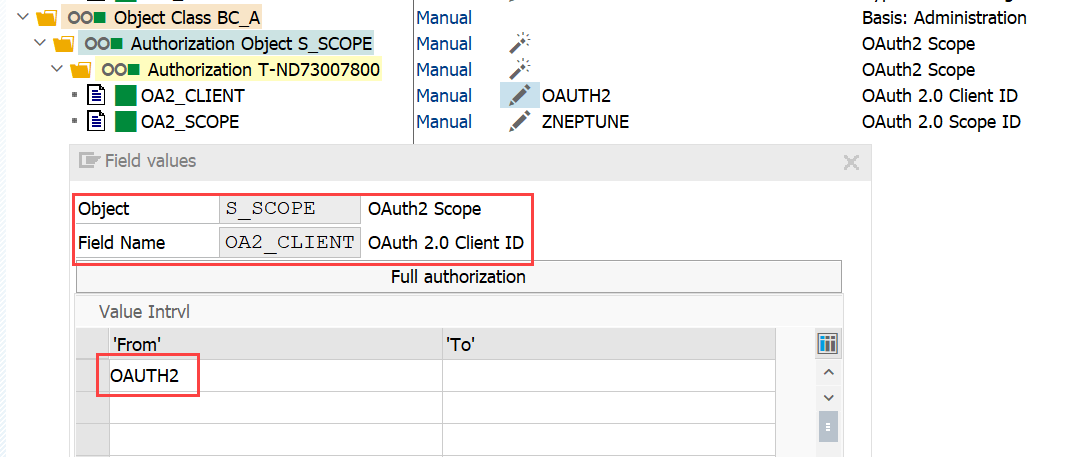Select Authorization T-ND73007800 tree label
Screen dimensions: 1068x457
pyautogui.click(x=264, y=69)
